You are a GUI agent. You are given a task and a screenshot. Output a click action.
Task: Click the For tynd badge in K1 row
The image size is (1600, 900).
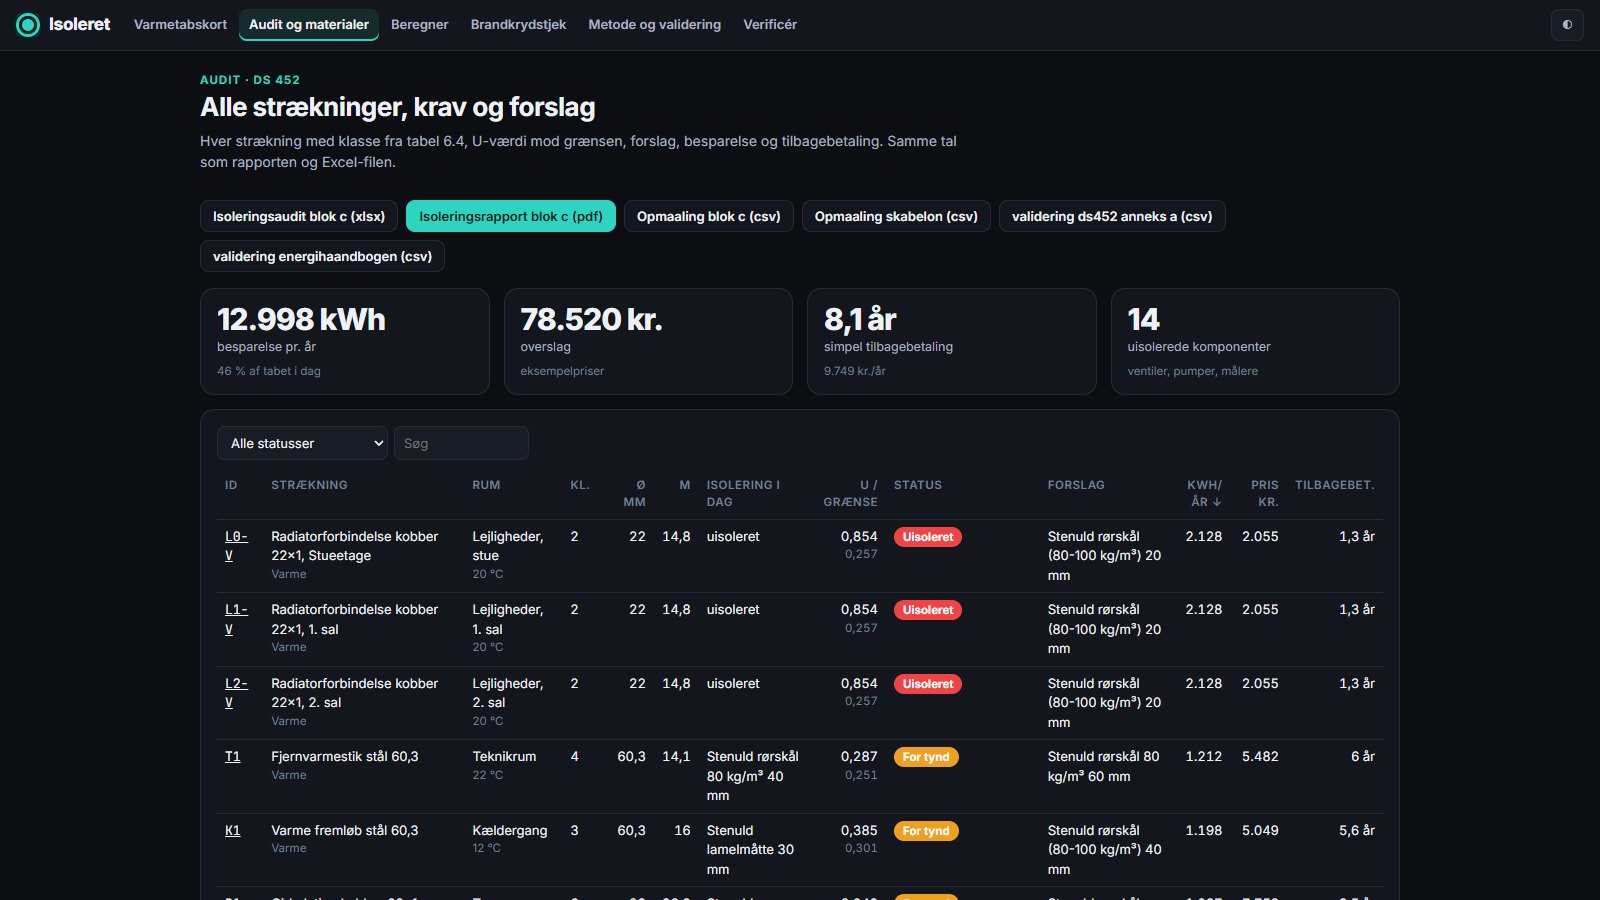click(x=926, y=831)
